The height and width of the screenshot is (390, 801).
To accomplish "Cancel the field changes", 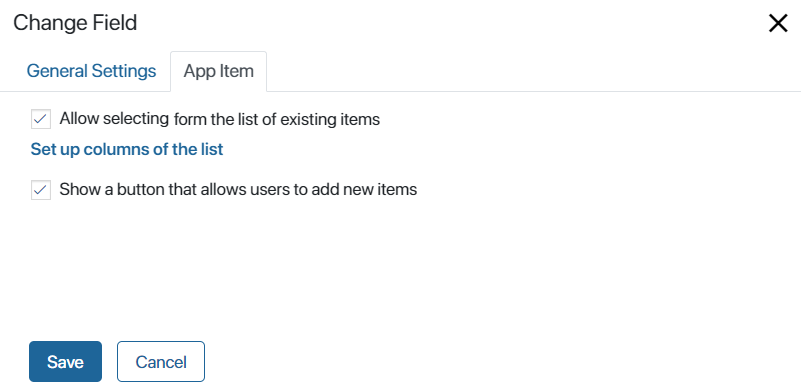I will coord(161,361).
